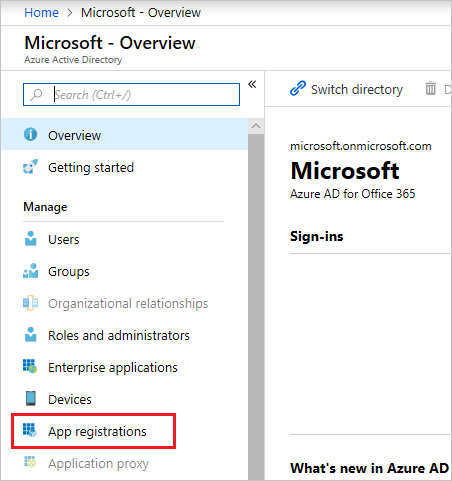Select Overview in the sidebar
This screenshot has height=481, width=452.
pos(124,135)
